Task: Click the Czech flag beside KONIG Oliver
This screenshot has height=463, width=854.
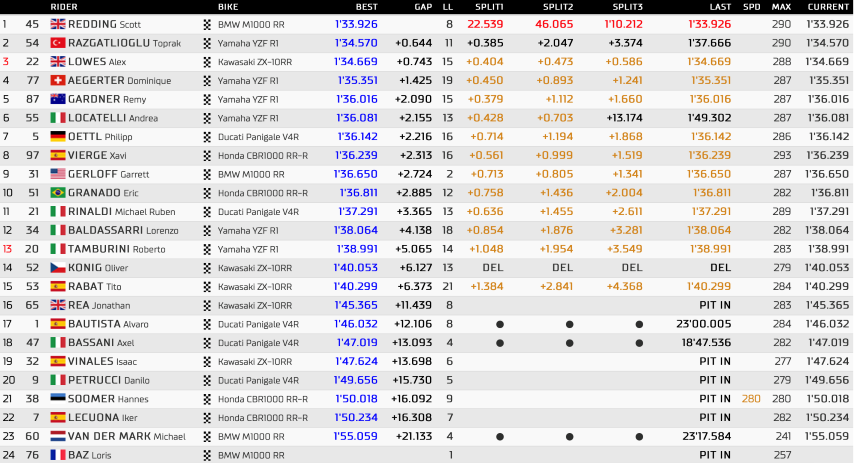Action: click(x=58, y=267)
